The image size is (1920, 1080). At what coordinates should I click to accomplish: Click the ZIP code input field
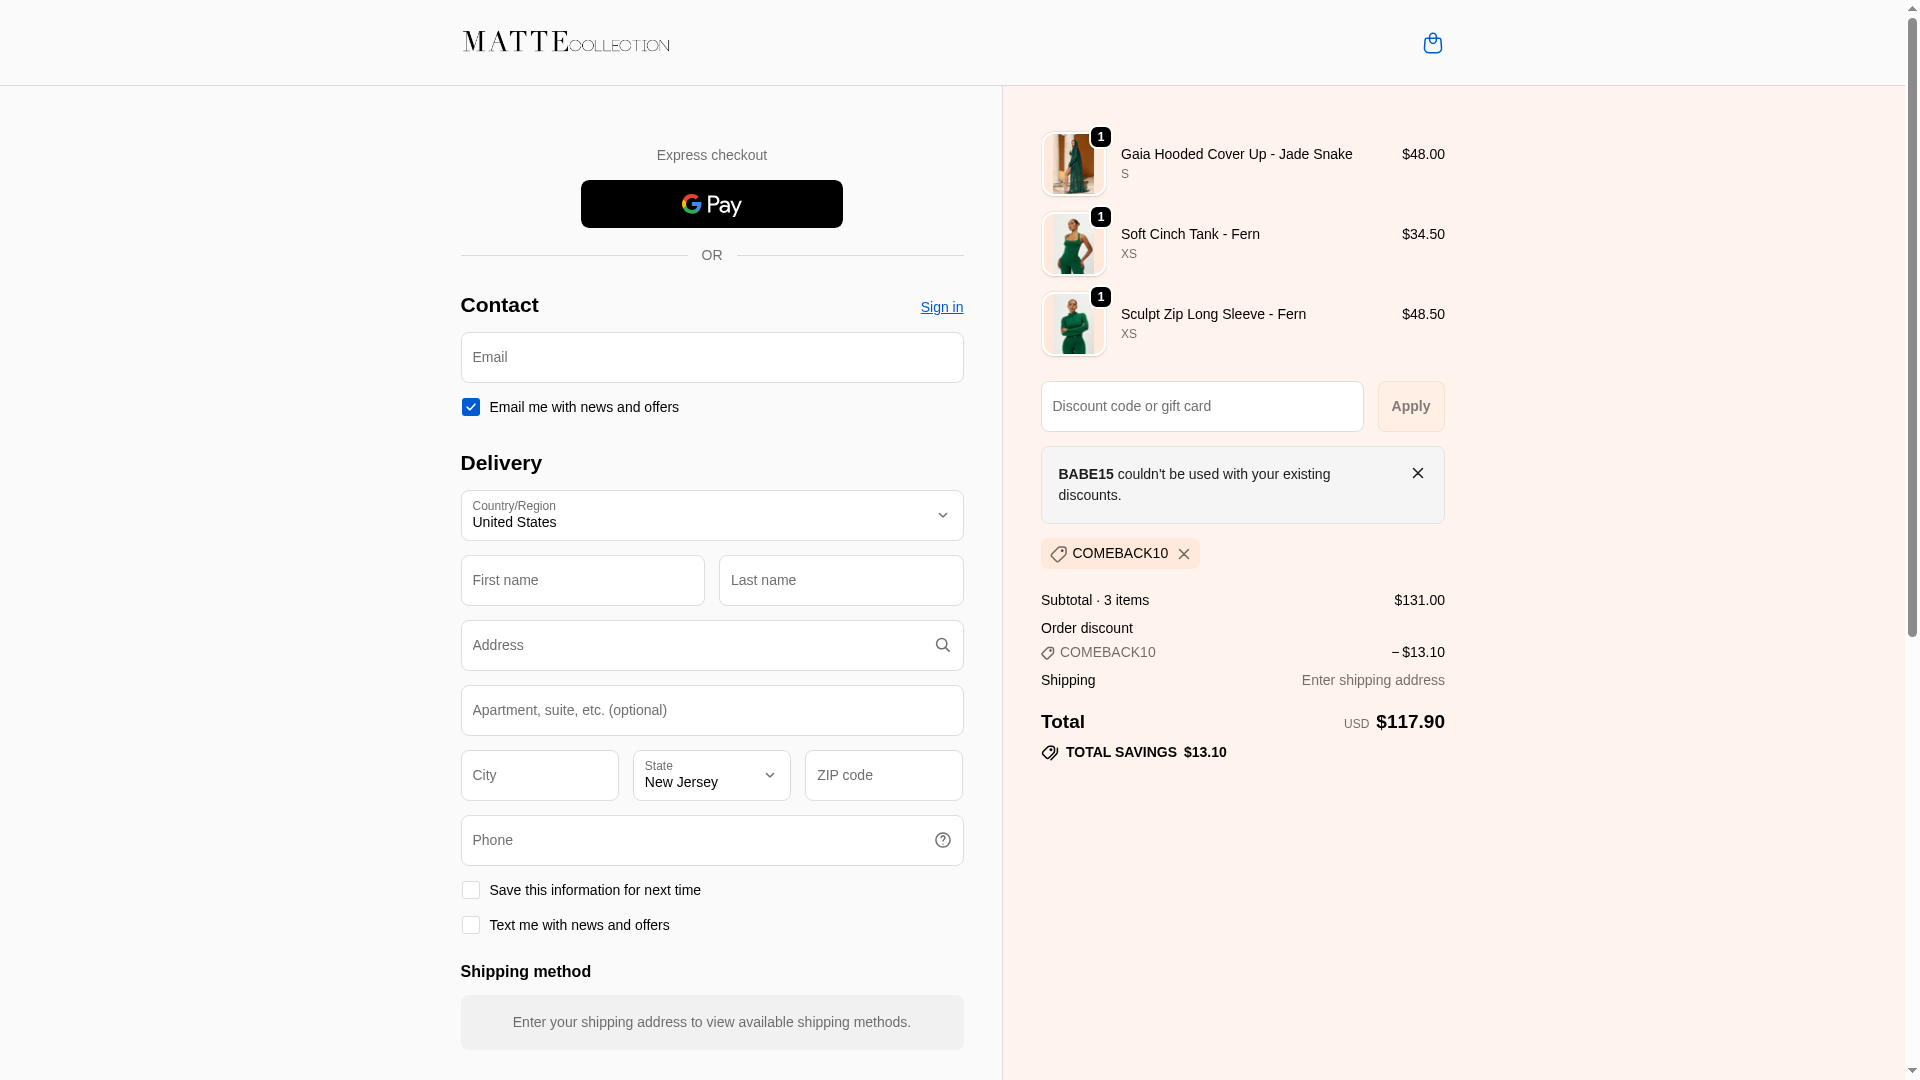[x=883, y=775]
